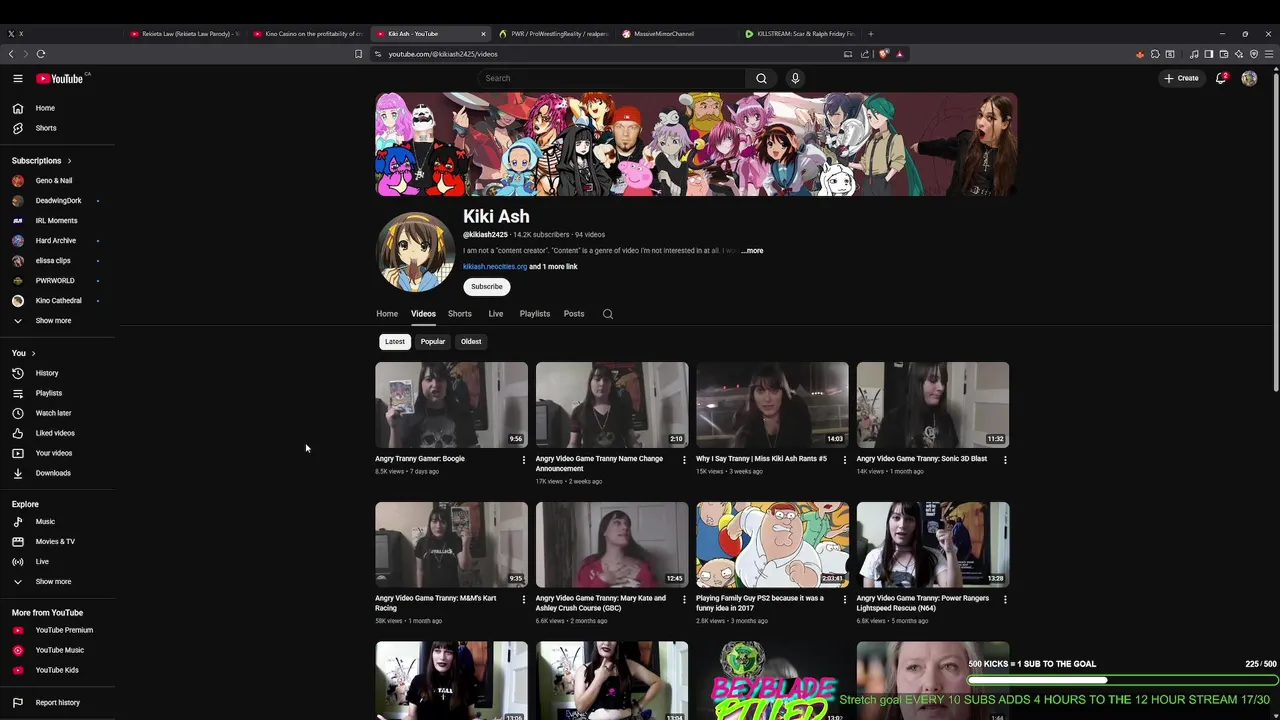Click the YouTube search input field
The image size is (1280, 720).
[610, 78]
